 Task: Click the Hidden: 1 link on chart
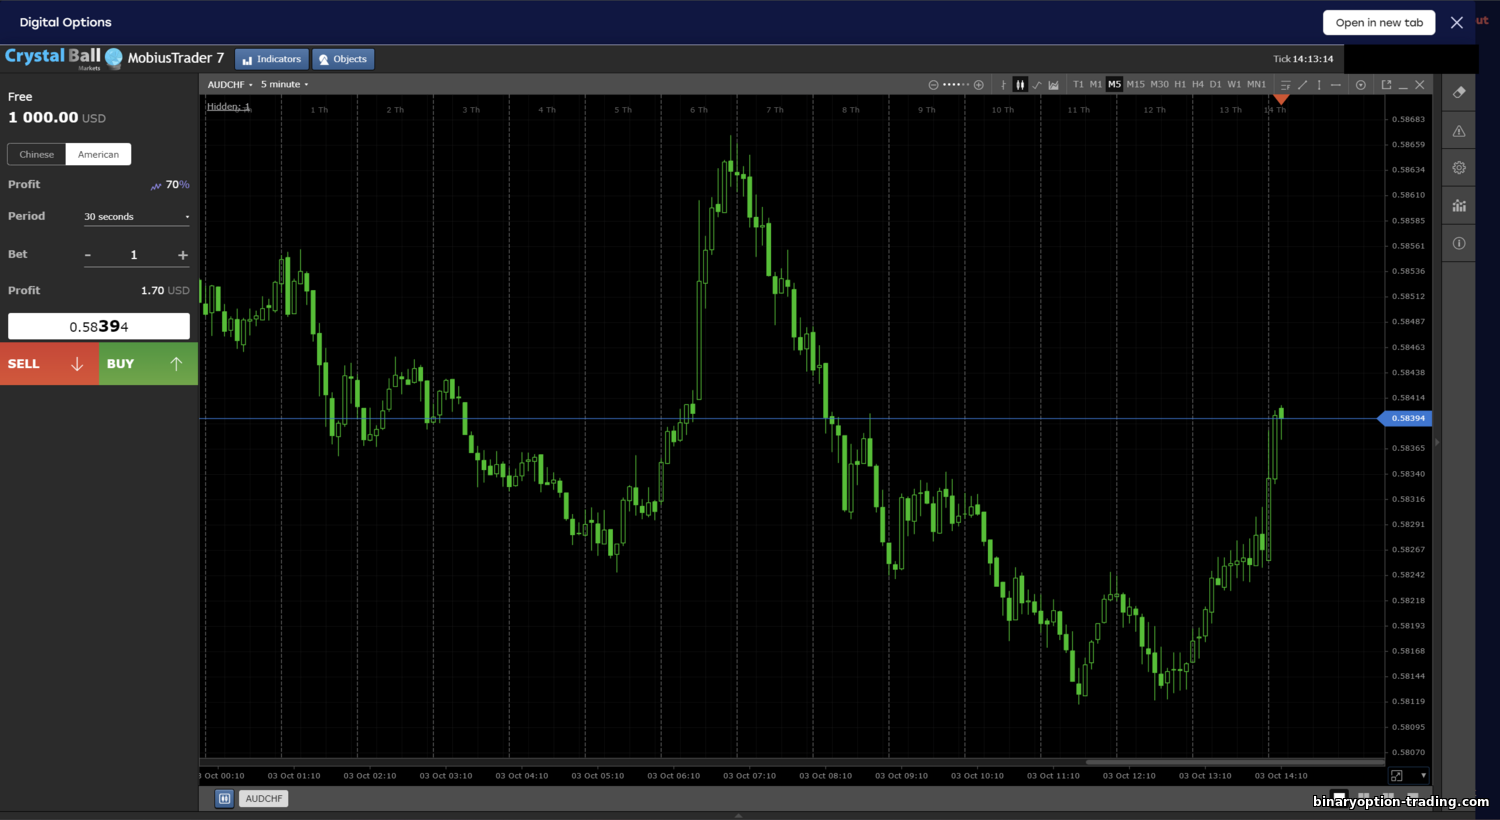click(229, 106)
